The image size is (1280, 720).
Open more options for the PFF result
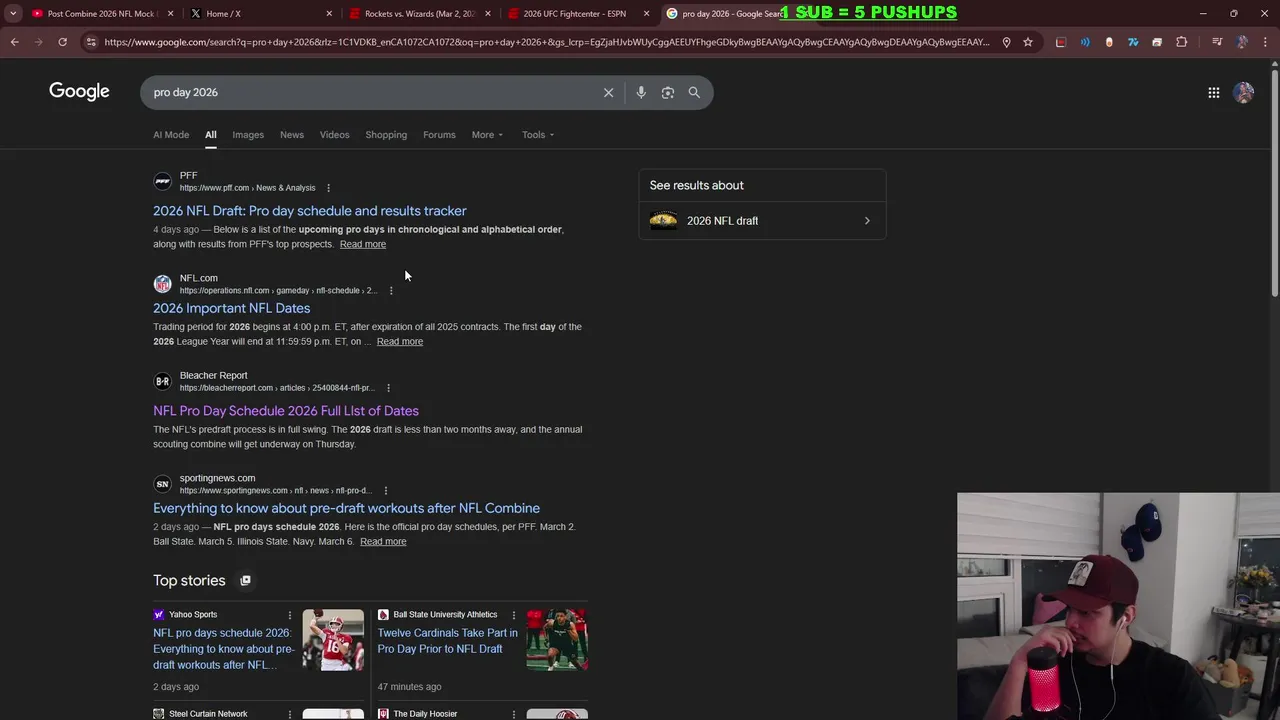pyautogui.click(x=328, y=188)
